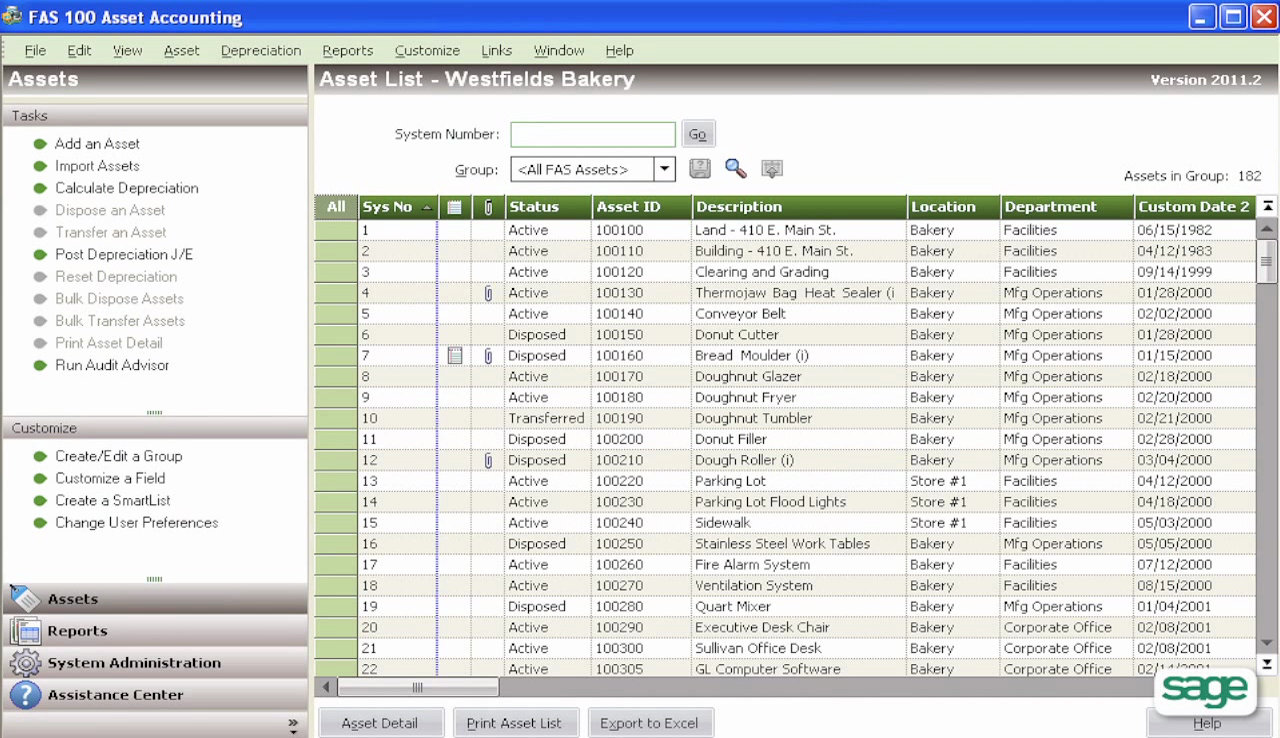Open the Group dropdown list
The height and width of the screenshot is (738, 1280).
[x=664, y=170]
